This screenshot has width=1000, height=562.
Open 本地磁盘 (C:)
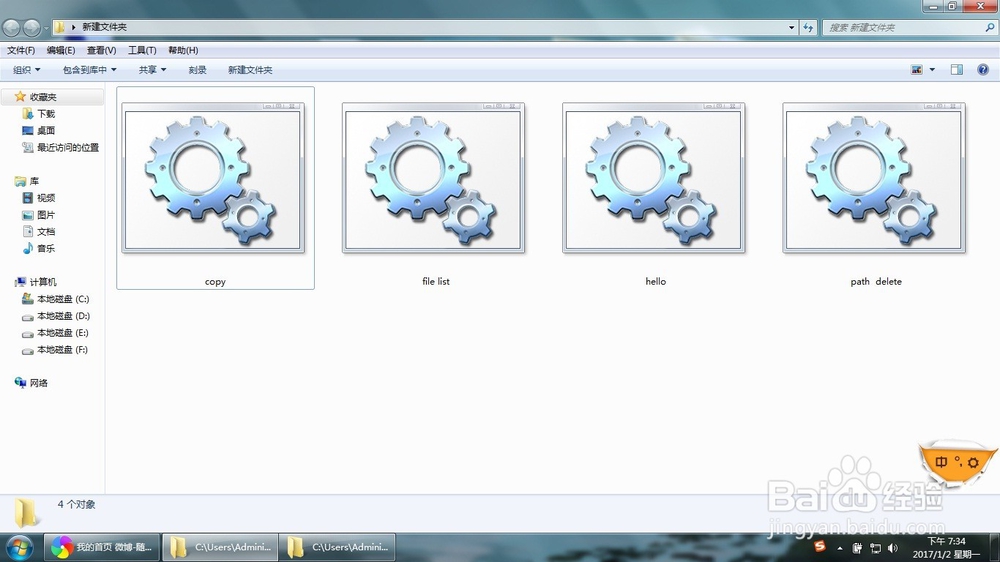click(63, 299)
